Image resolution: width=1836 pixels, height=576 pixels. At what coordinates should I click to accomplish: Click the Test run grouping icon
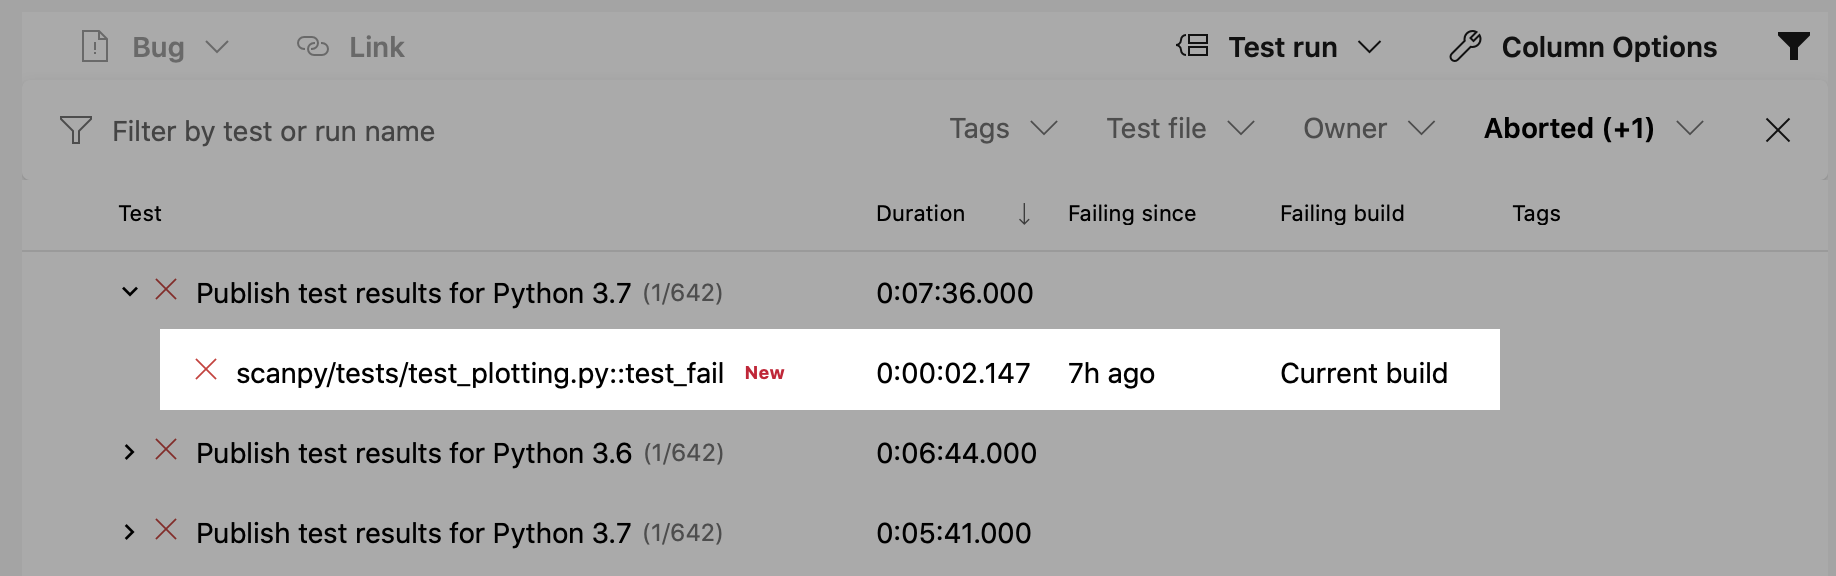point(1192,46)
